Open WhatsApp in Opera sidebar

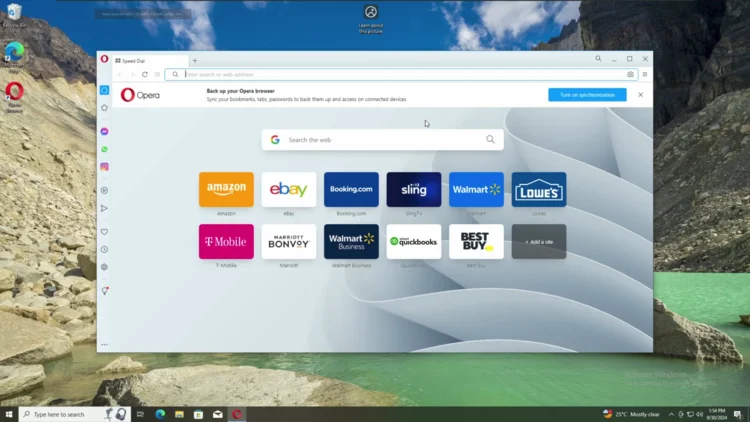click(104, 149)
